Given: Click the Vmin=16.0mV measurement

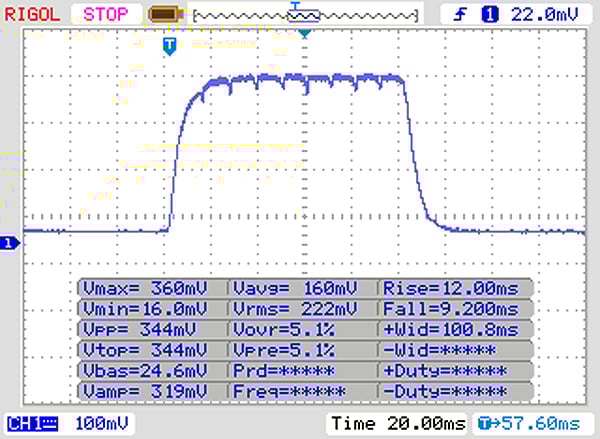Looking at the screenshot, I should 145,308.
